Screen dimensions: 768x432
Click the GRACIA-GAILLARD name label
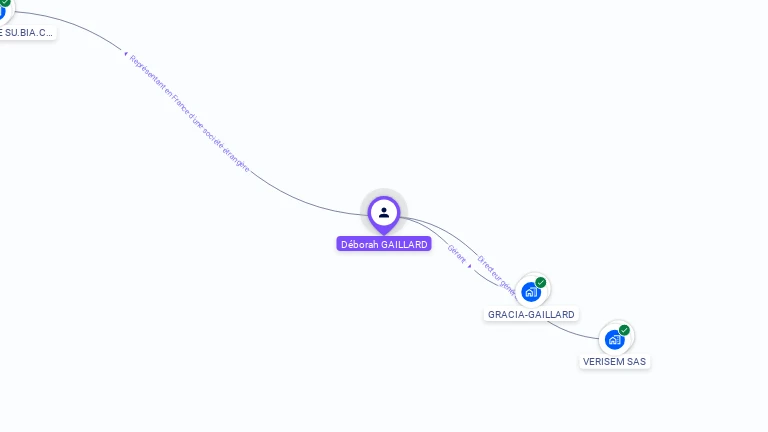[531, 314]
